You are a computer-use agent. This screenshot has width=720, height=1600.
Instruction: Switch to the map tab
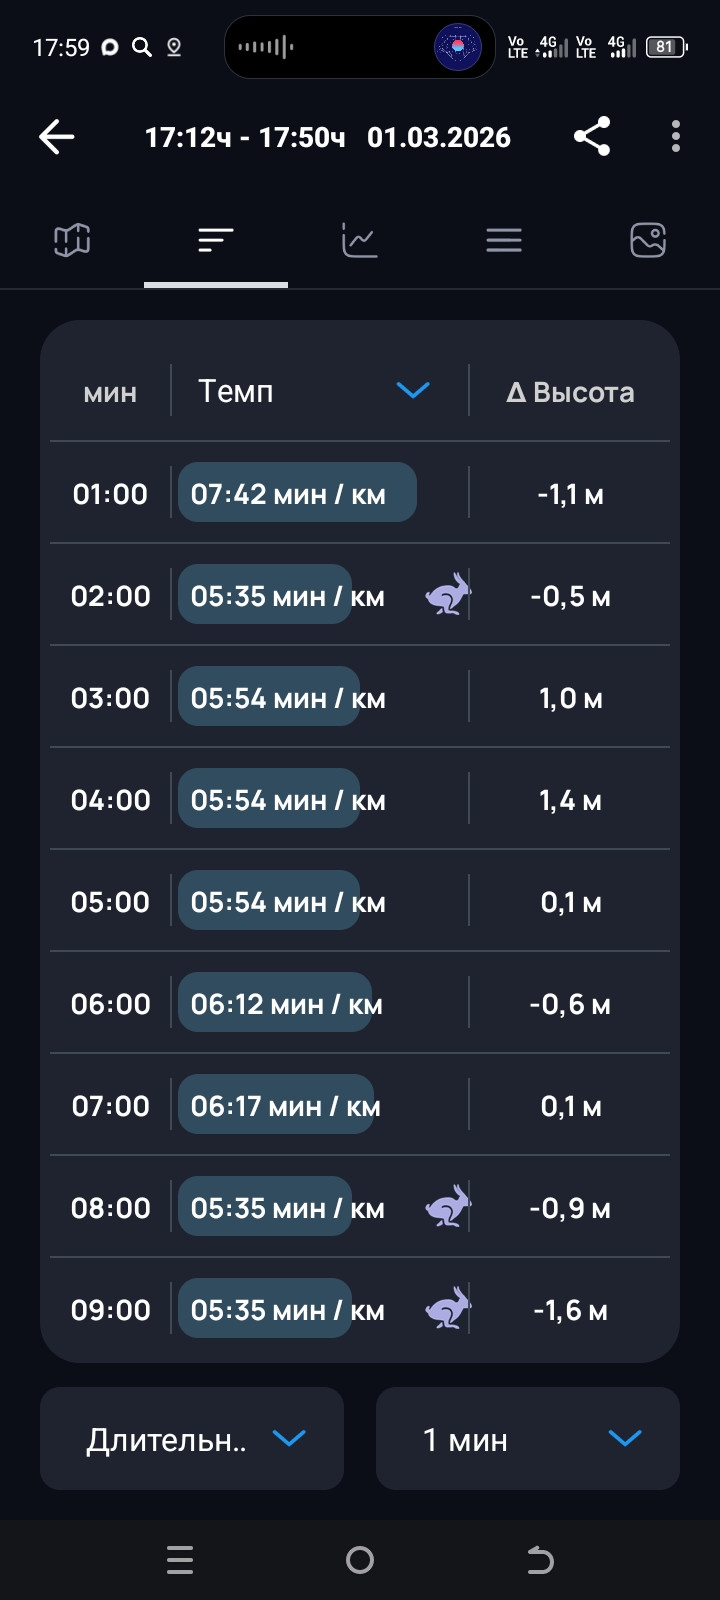tap(72, 240)
